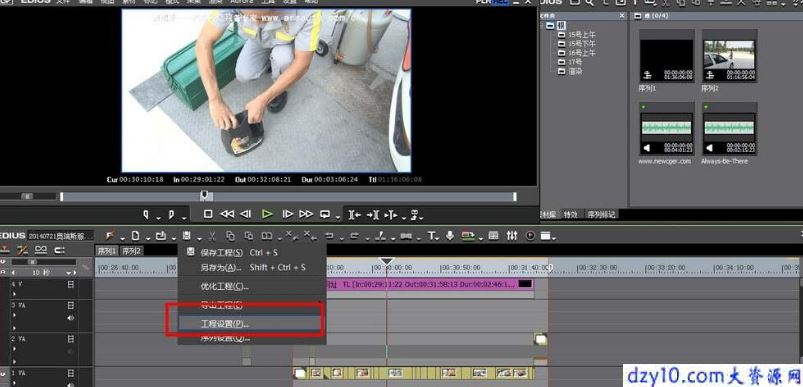Click the Vectorscope/waveform circular icon
This screenshot has width=803, height=387.
click(x=530, y=235)
